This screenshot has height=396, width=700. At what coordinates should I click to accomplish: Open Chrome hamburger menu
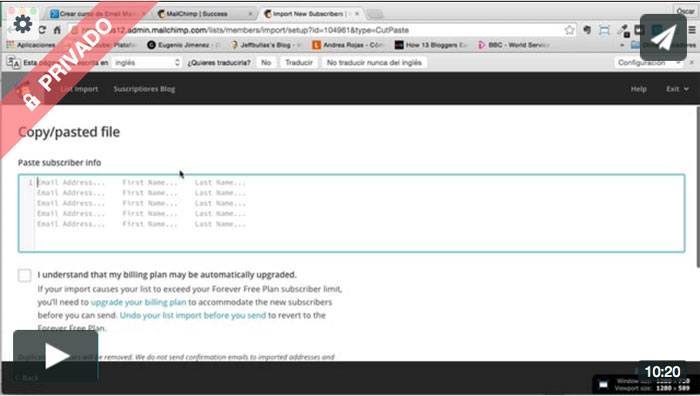pyautogui.click(x=692, y=30)
